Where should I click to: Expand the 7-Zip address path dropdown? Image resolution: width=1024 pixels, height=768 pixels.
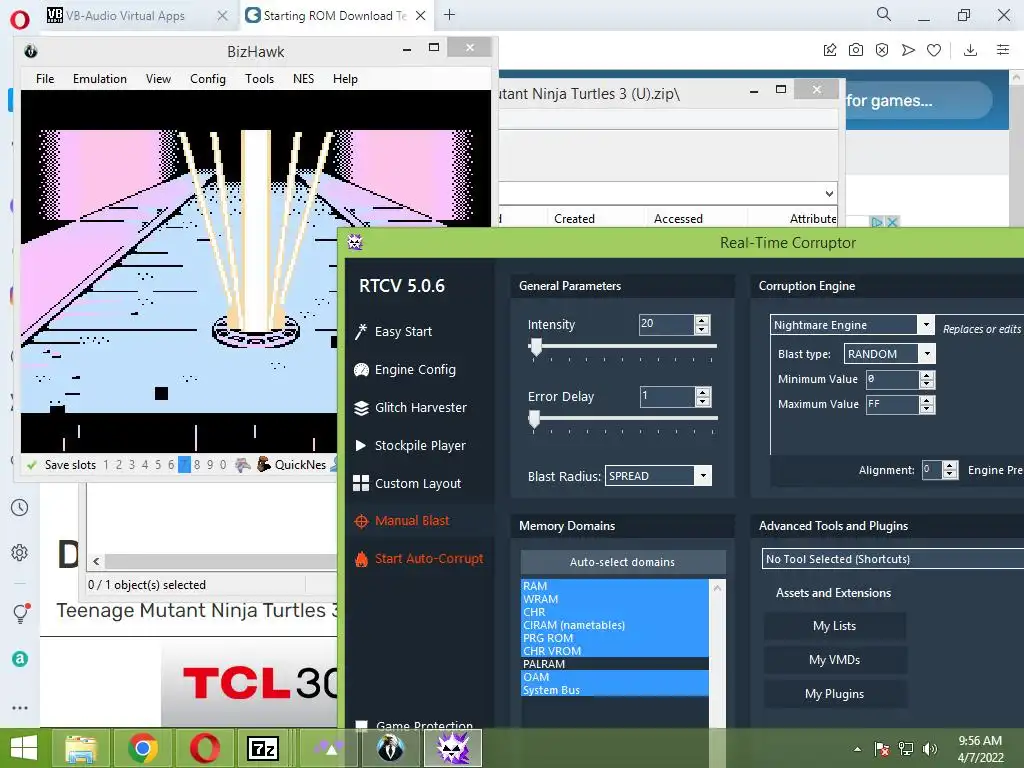point(829,193)
